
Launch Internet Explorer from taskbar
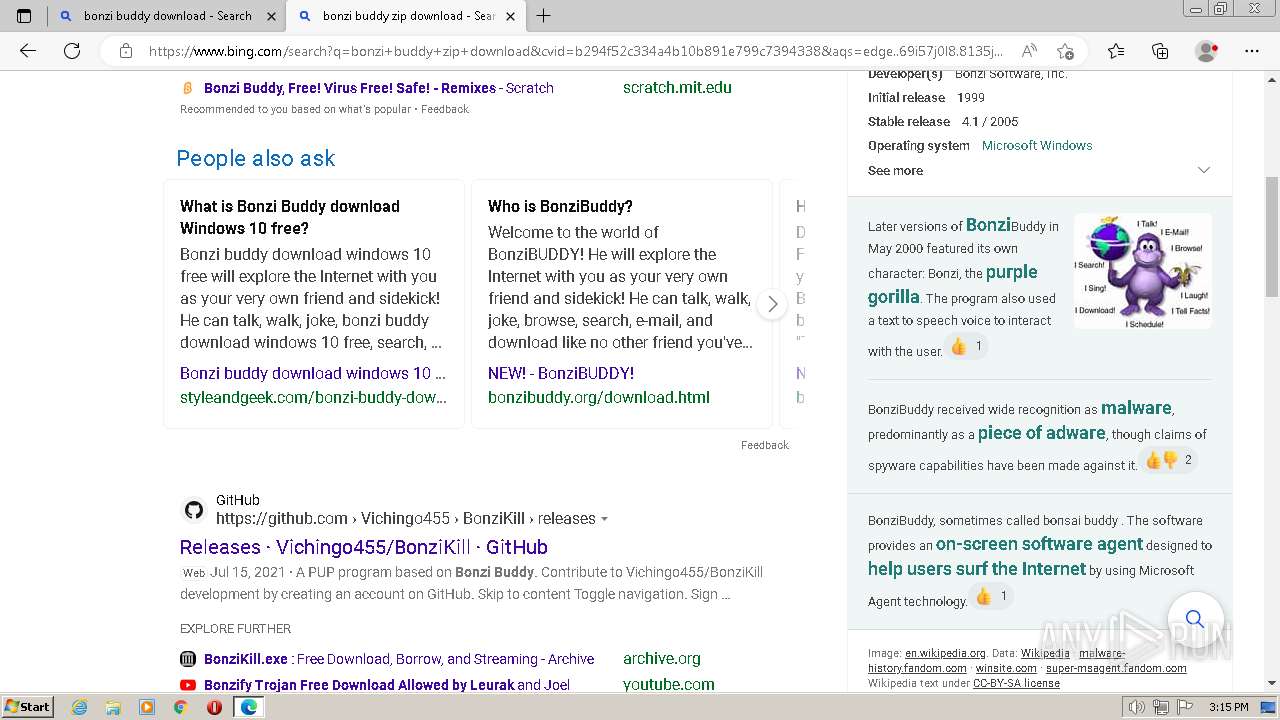point(80,707)
